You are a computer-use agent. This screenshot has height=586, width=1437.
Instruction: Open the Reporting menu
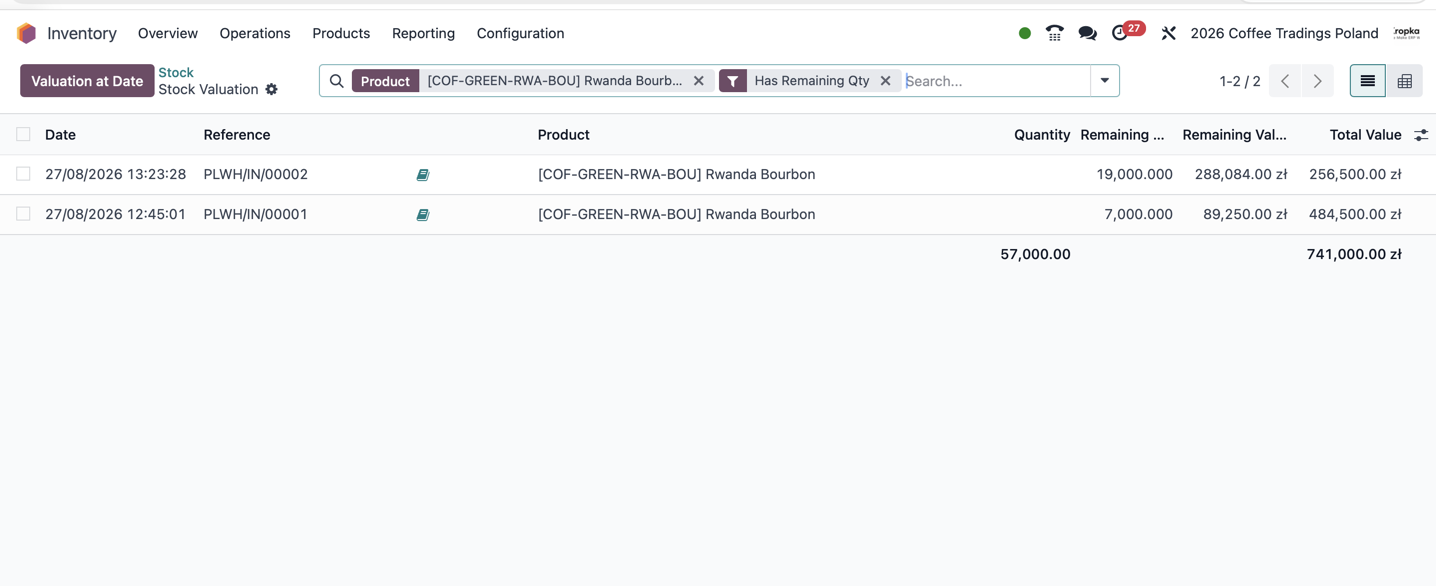tap(423, 33)
